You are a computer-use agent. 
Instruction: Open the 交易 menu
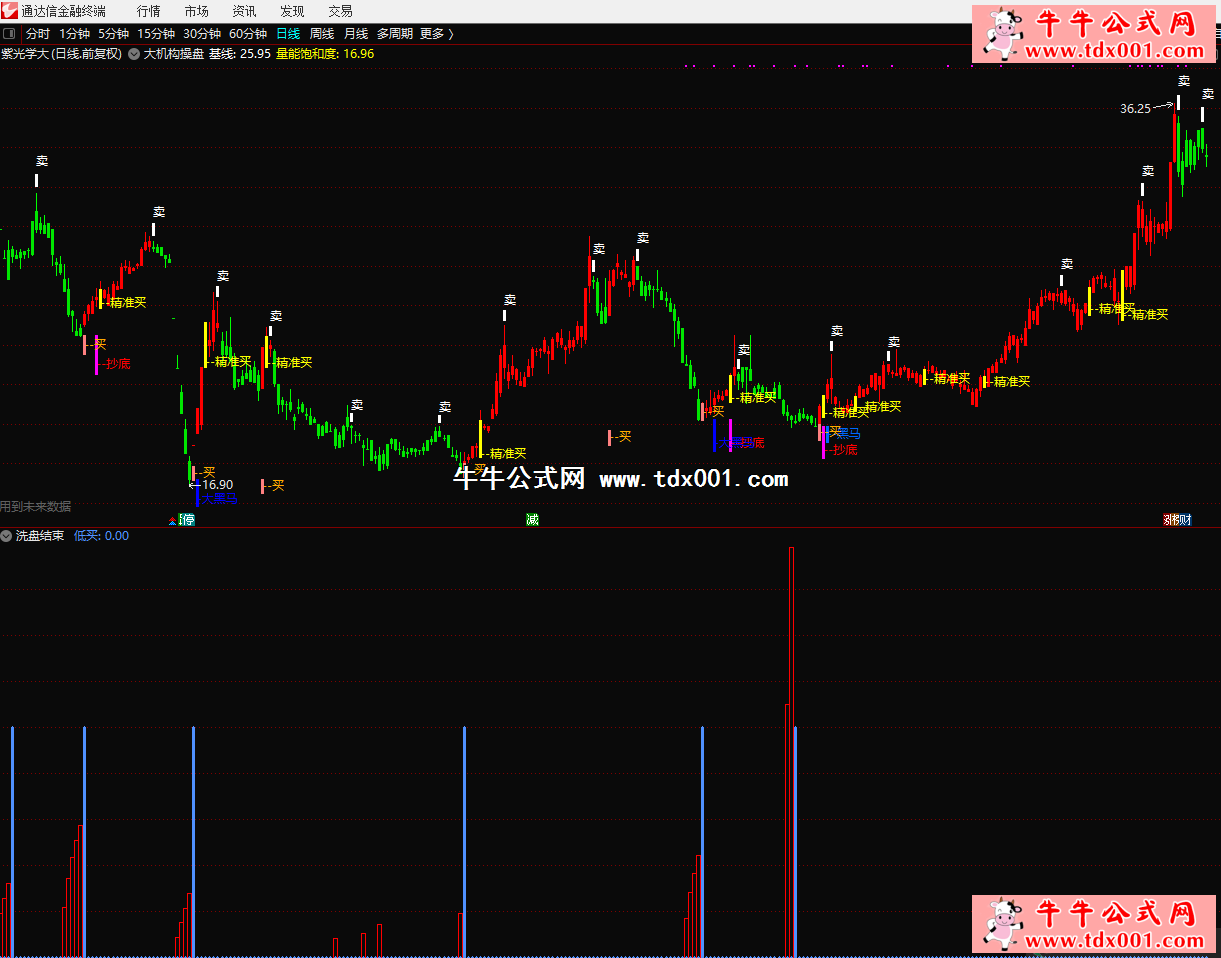(x=340, y=11)
